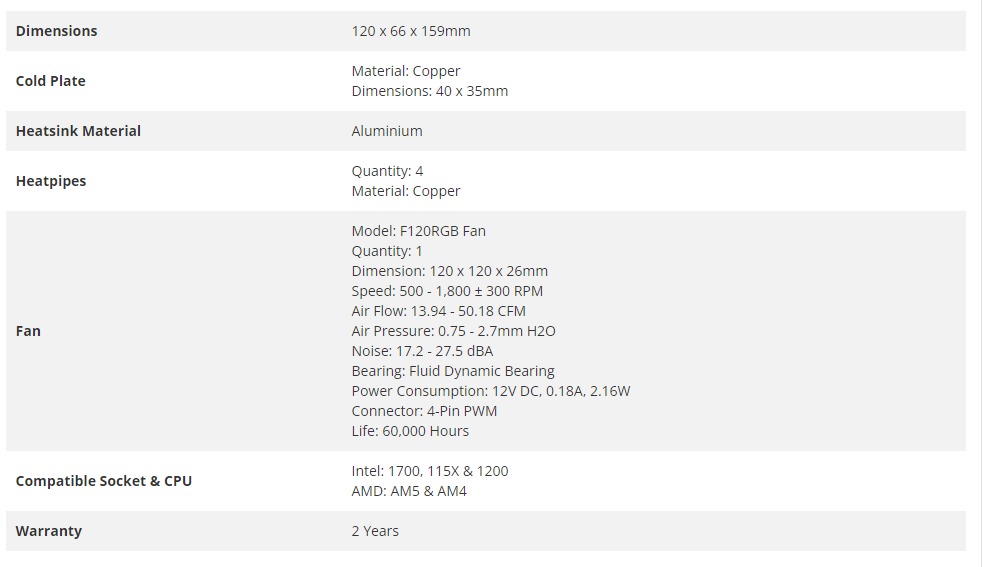Click the 'Dimensions: 40 x 35mm' text
The image size is (984, 567).
coord(429,91)
